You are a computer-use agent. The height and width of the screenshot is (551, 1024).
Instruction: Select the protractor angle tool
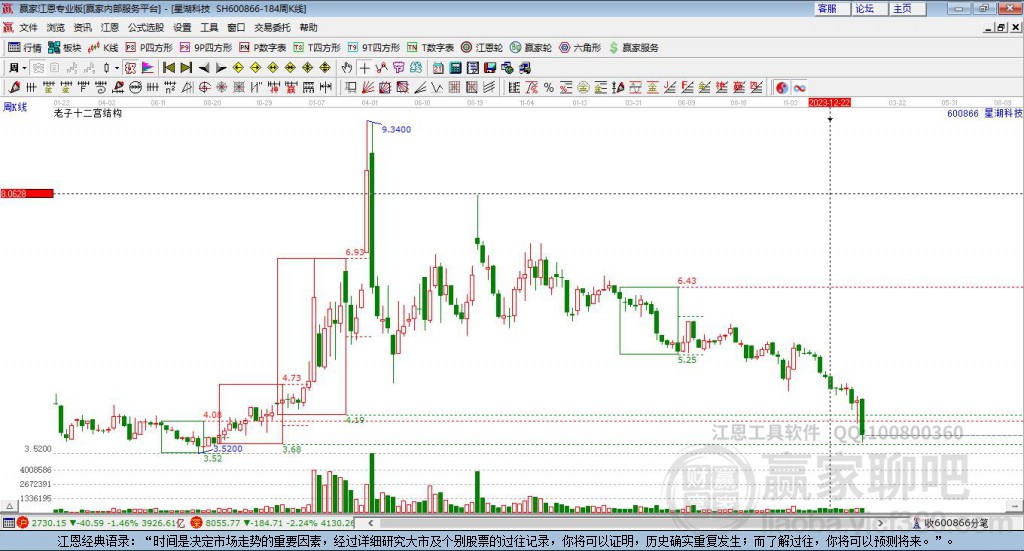tap(187, 87)
